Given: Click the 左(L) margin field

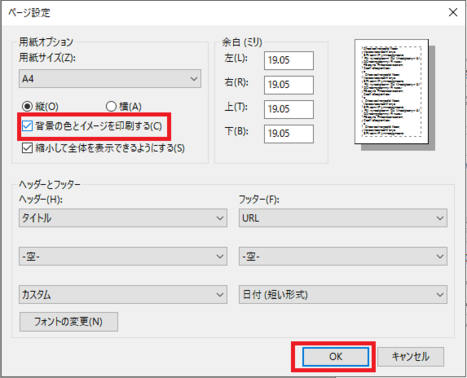Looking at the screenshot, I should click(289, 60).
